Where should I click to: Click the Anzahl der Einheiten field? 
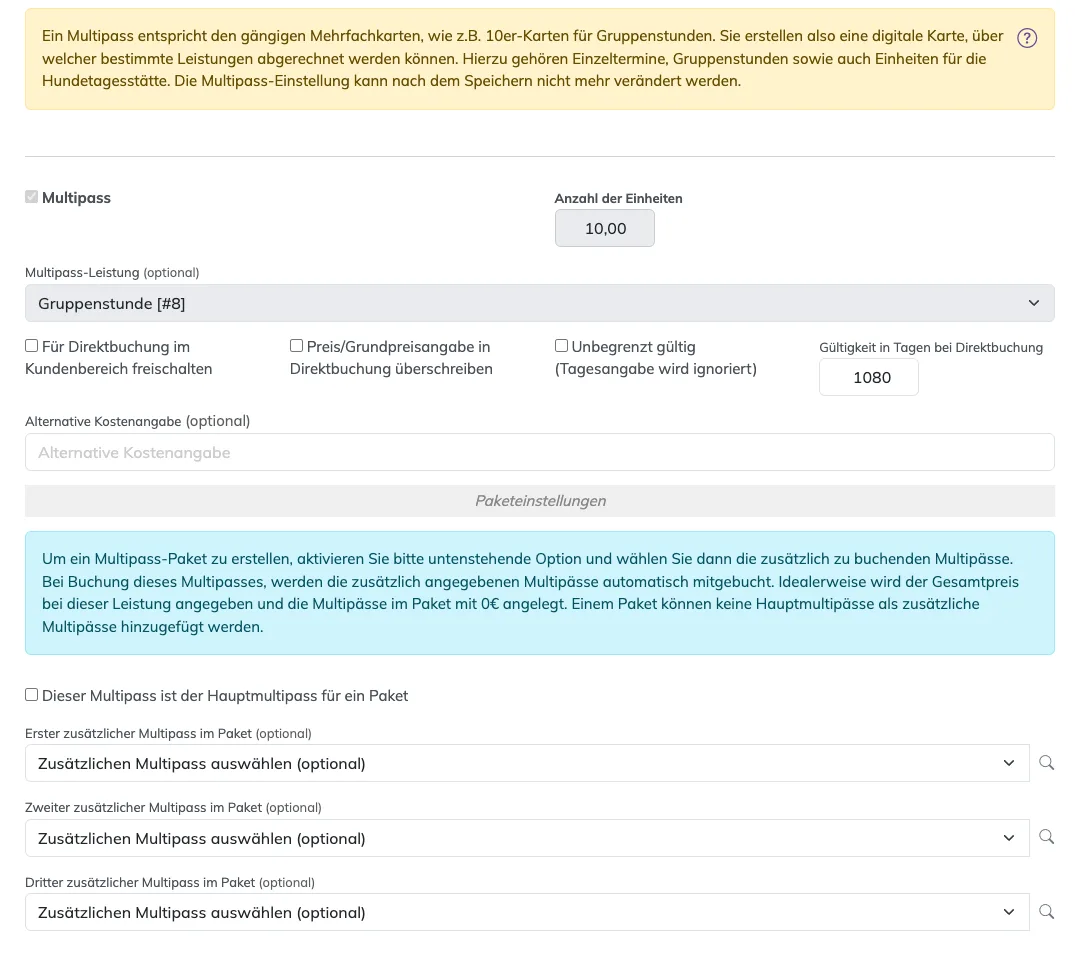point(605,228)
